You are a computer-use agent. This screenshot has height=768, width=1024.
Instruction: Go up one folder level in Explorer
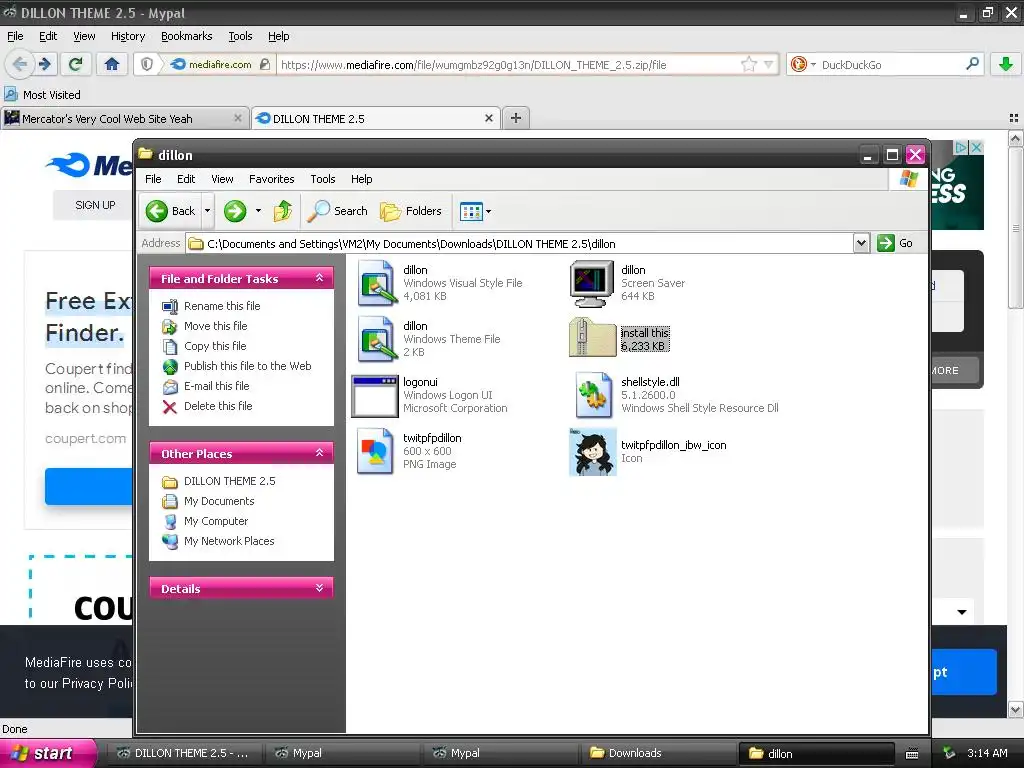[283, 211]
